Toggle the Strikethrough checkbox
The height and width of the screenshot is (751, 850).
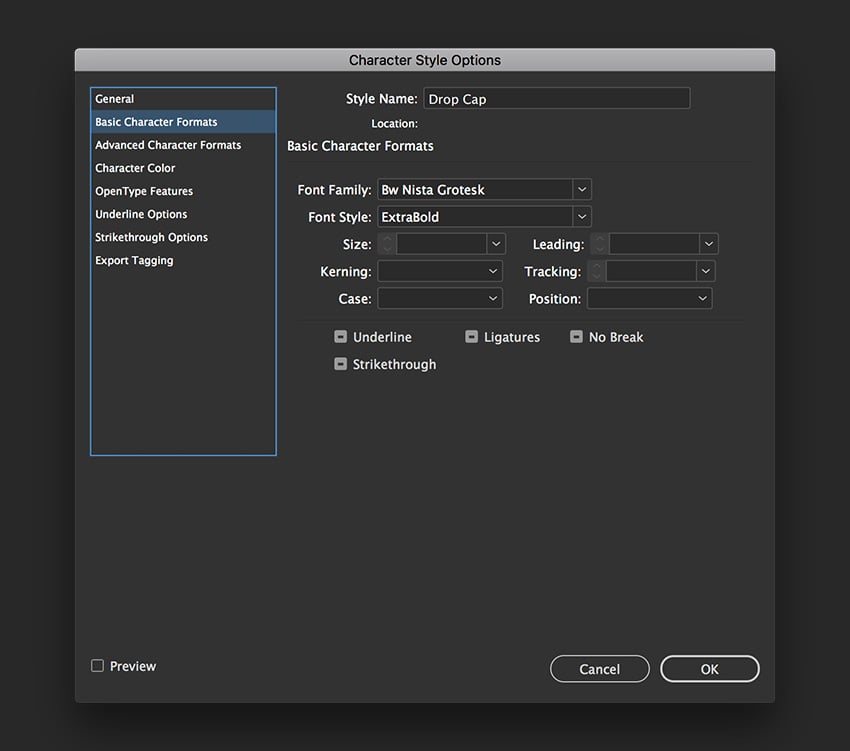click(x=340, y=364)
